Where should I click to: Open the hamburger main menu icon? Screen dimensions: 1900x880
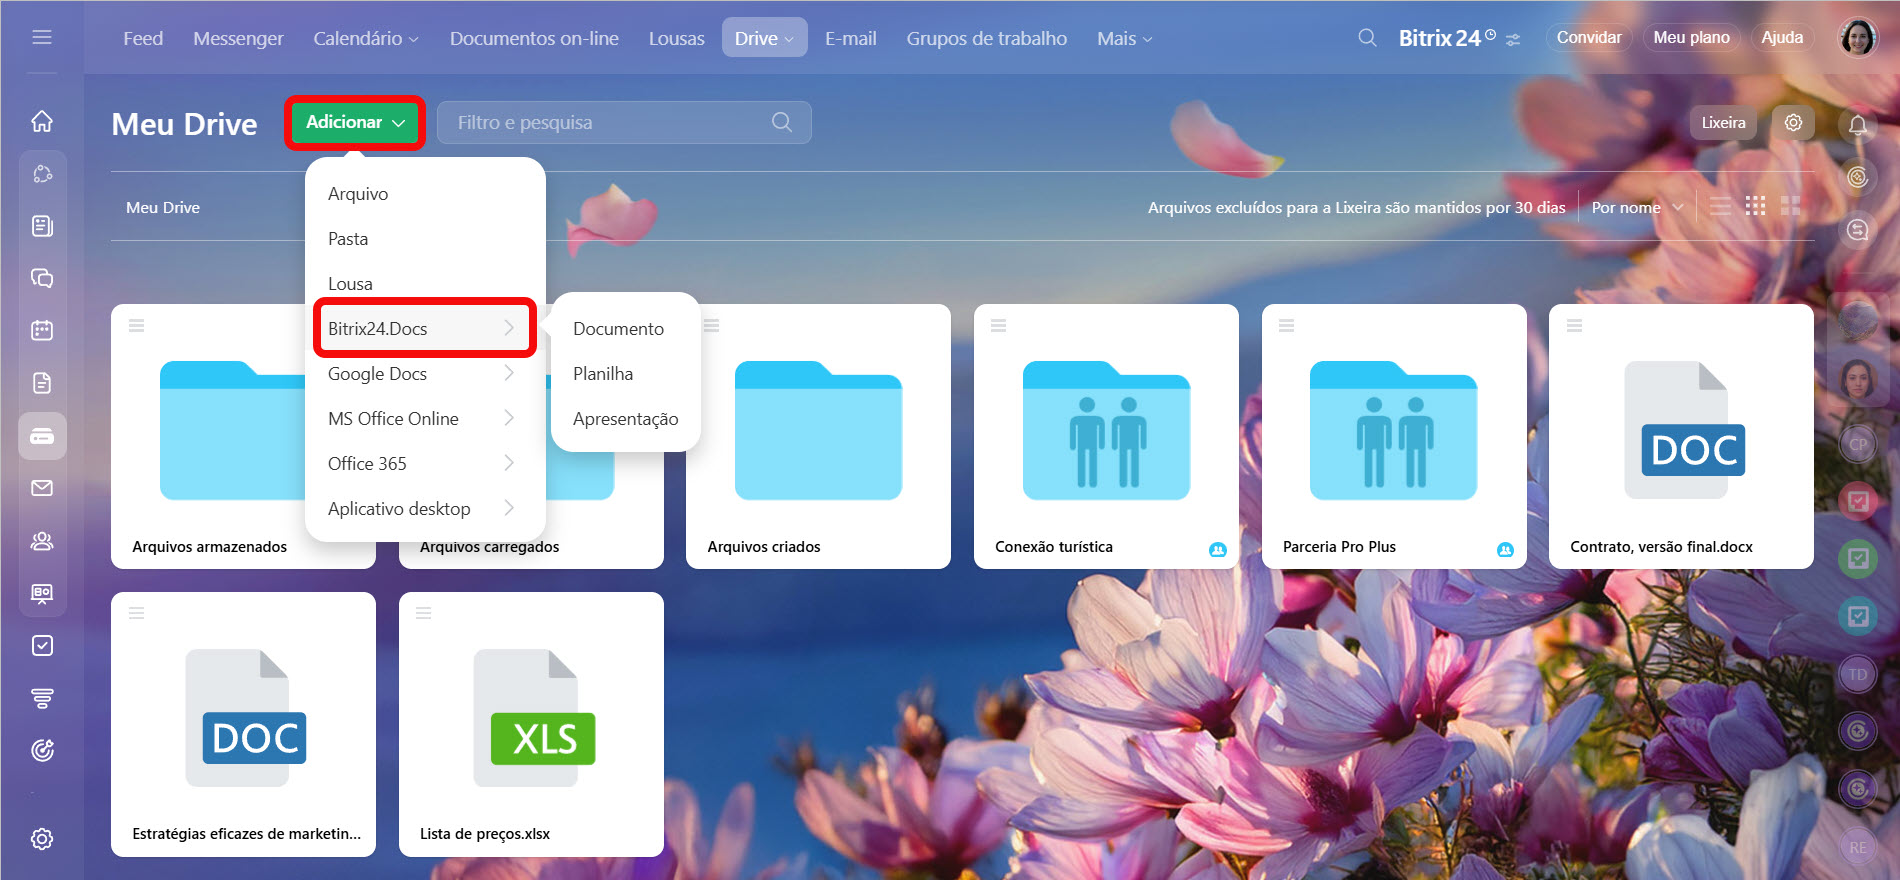coord(42,37)
